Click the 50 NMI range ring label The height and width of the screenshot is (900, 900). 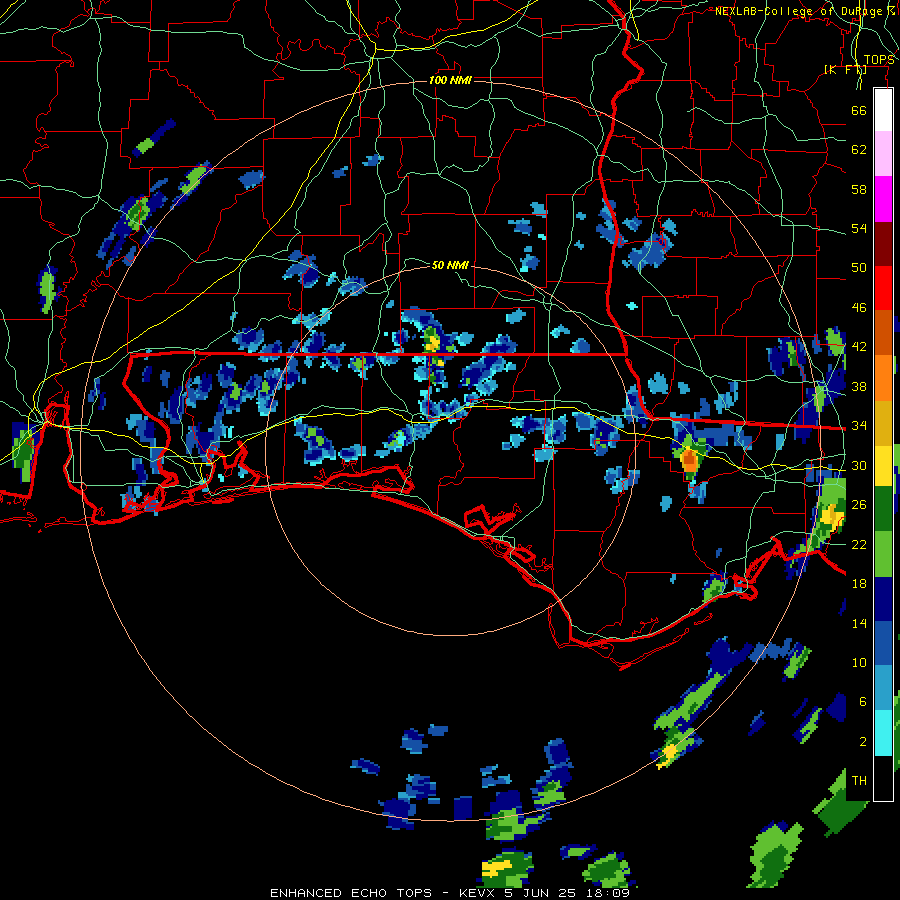tap(450, 265)
